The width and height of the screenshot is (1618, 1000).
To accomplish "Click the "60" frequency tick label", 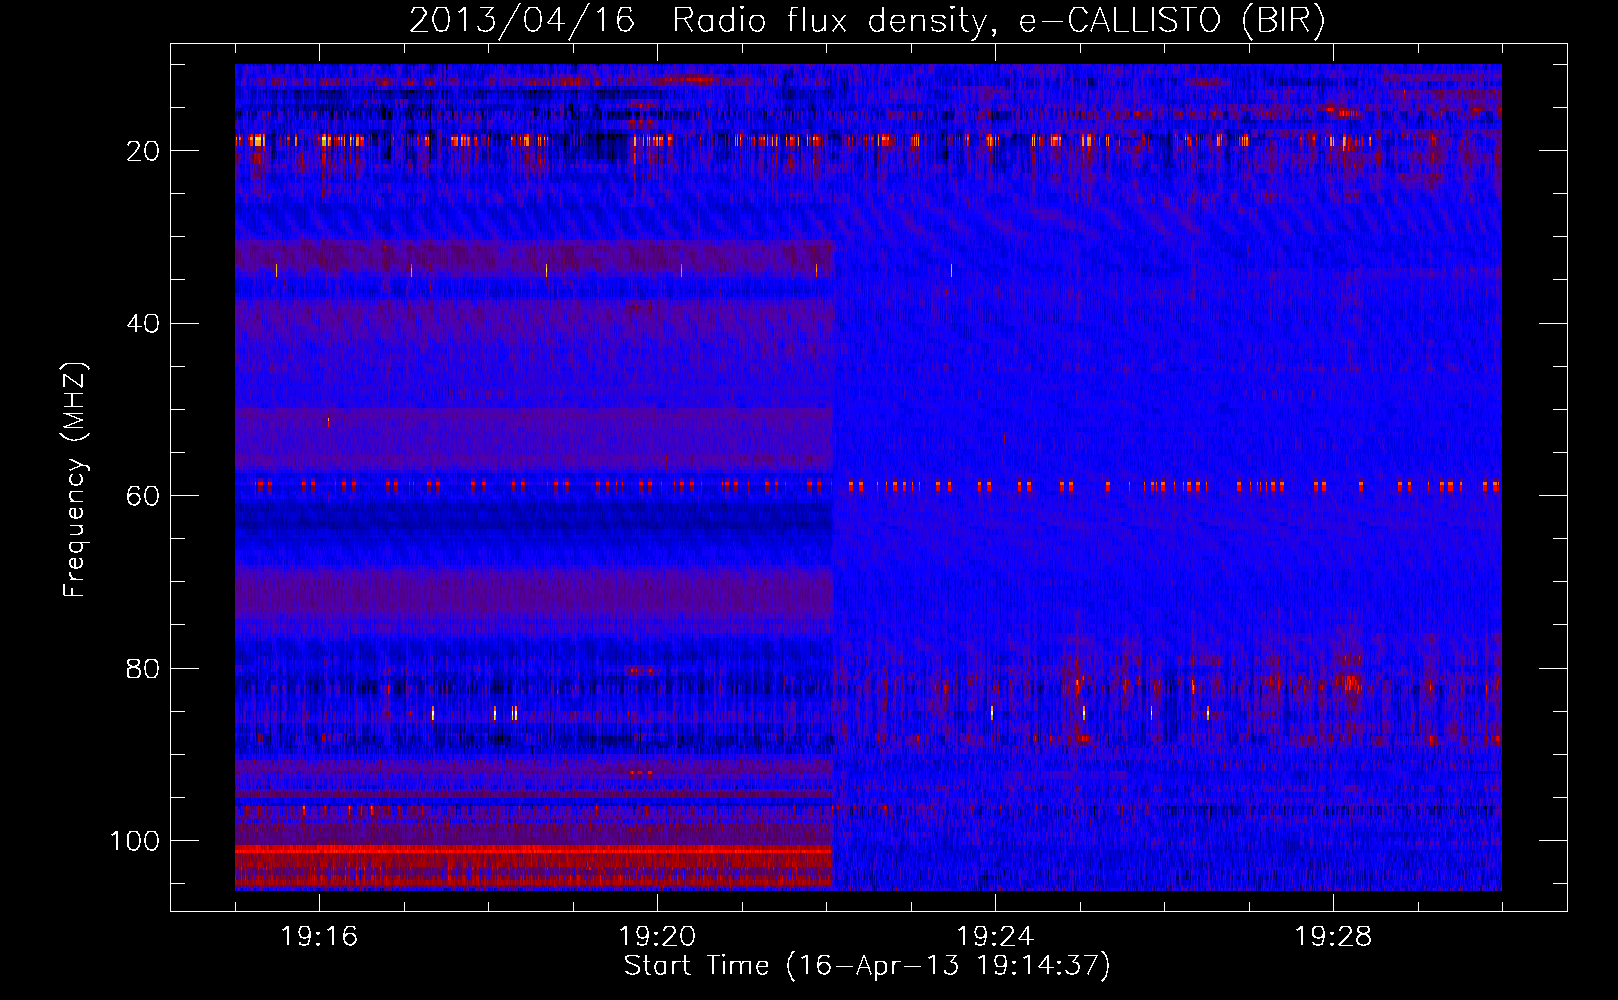I will click(144, 496).
